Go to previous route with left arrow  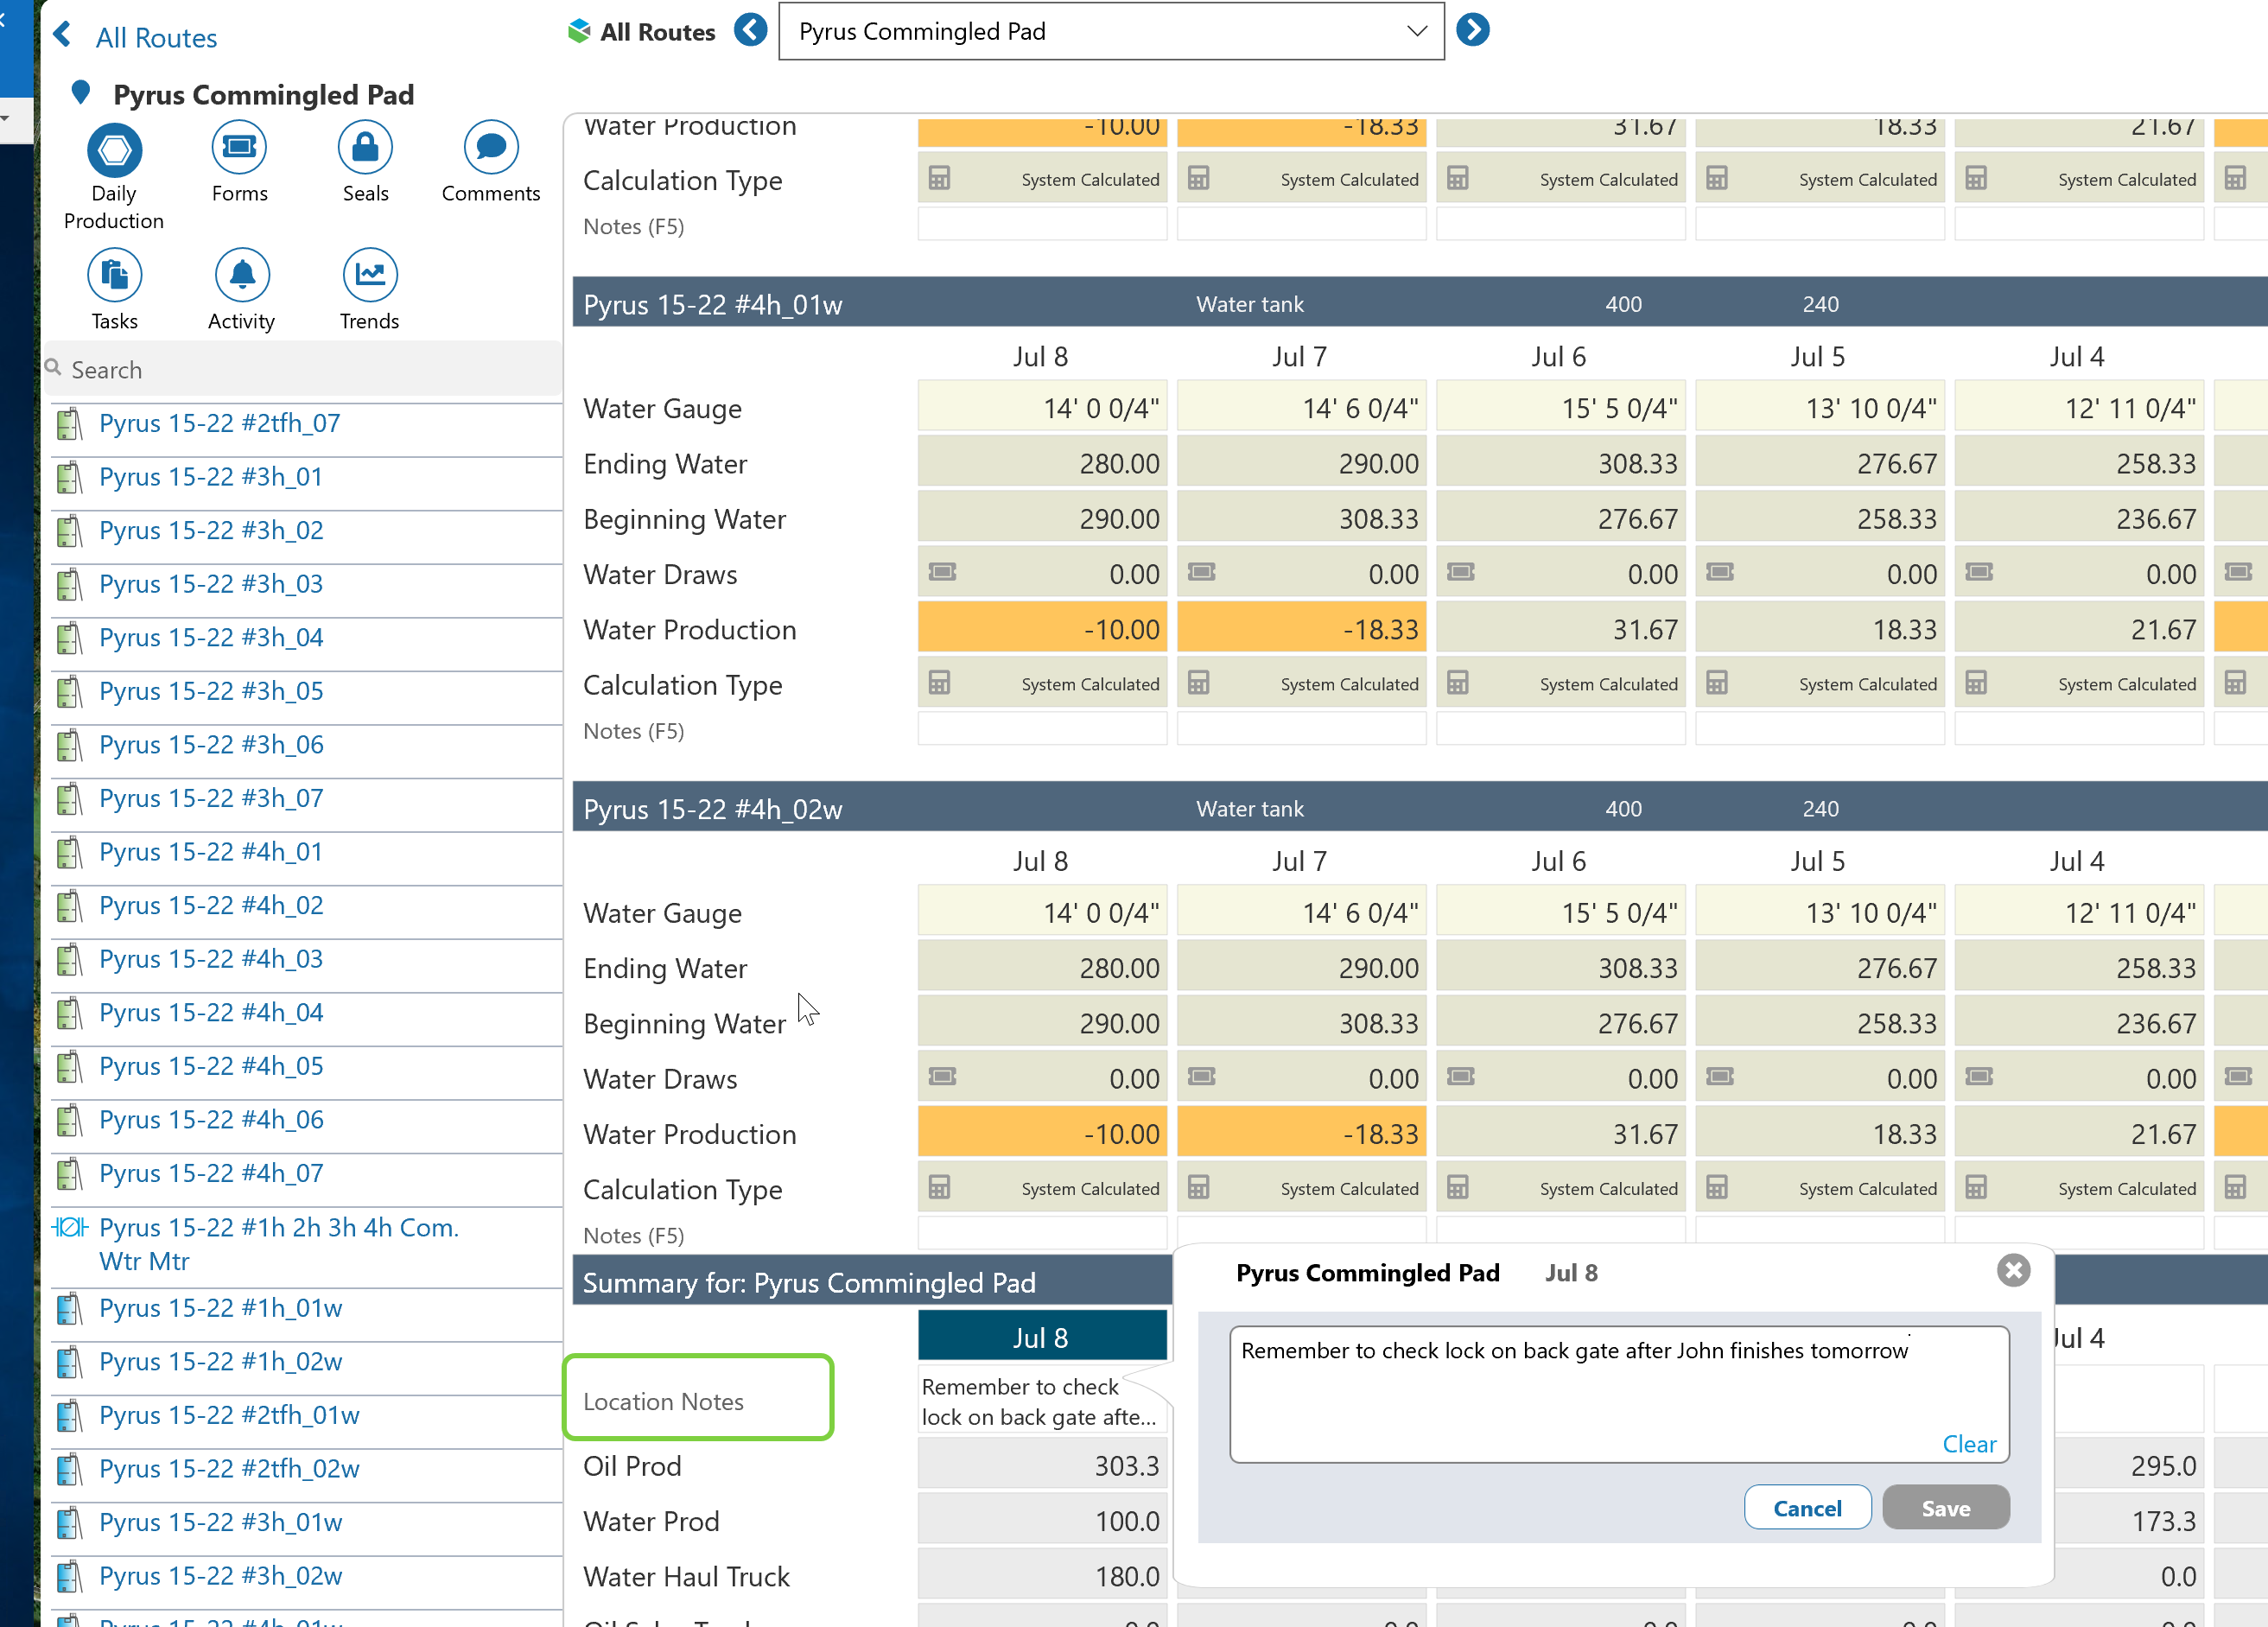(x=750, y=30)
